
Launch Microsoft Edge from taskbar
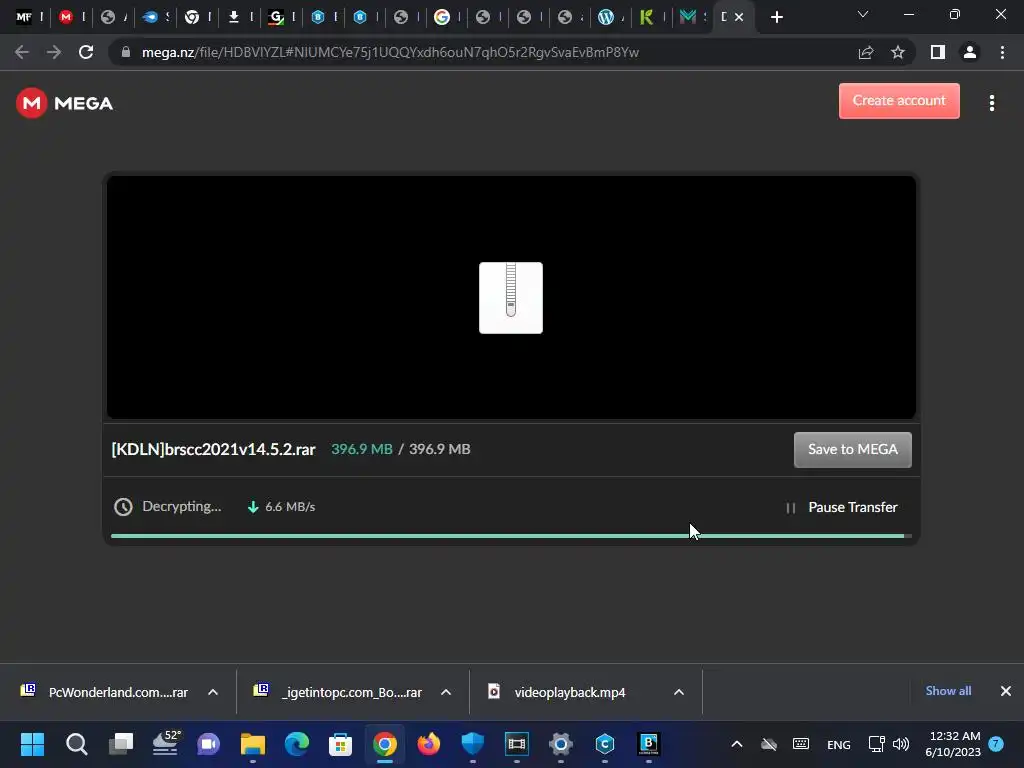tap(296, 744)
